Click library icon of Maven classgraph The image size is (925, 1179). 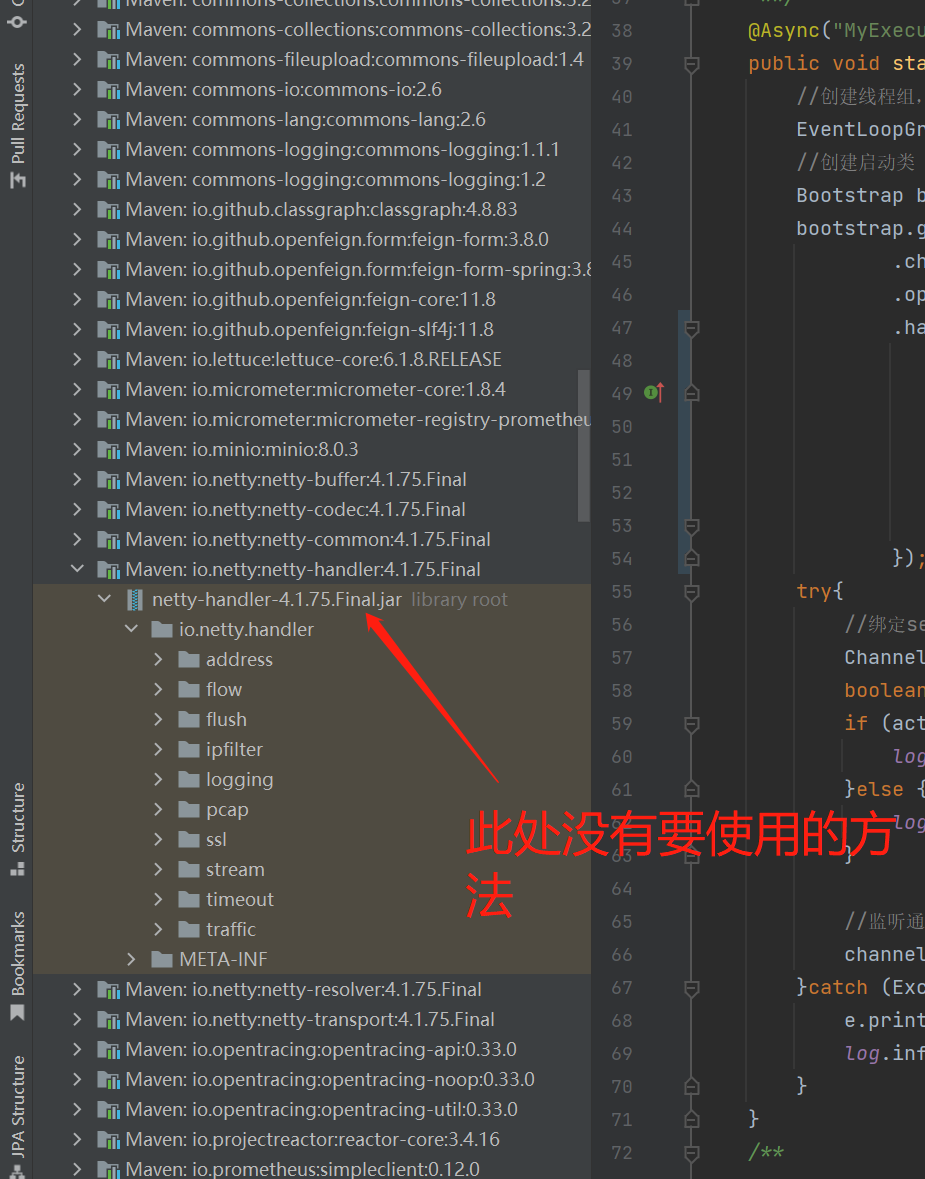tap(109, 210)
